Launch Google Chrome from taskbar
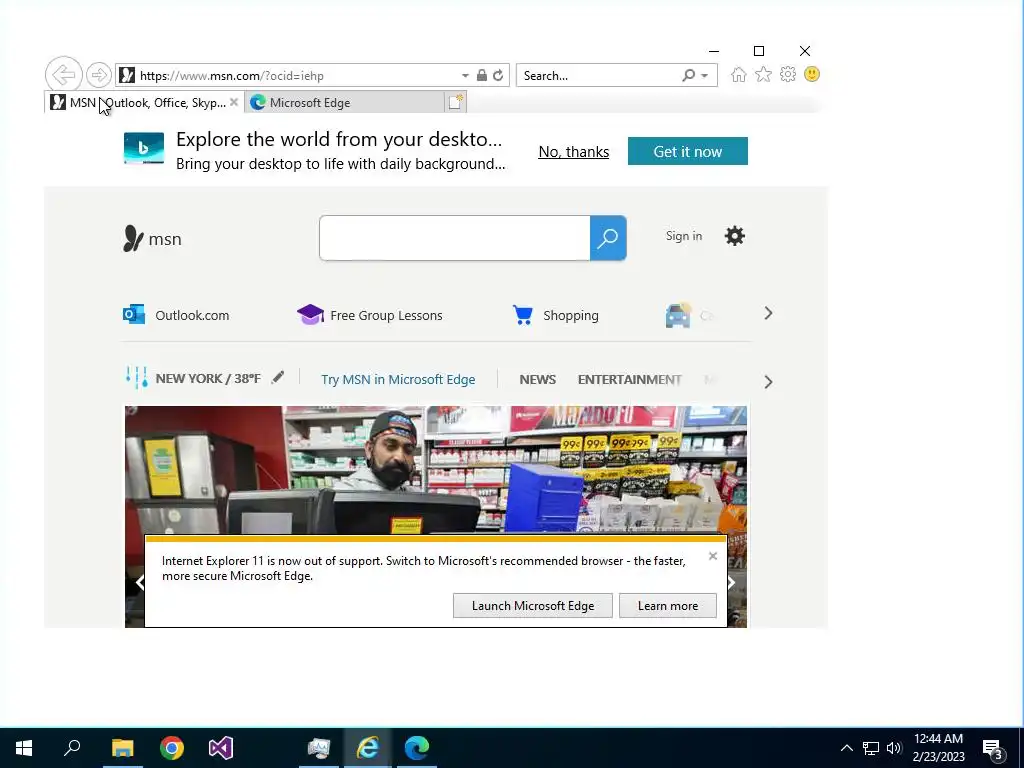 (172, 748)
